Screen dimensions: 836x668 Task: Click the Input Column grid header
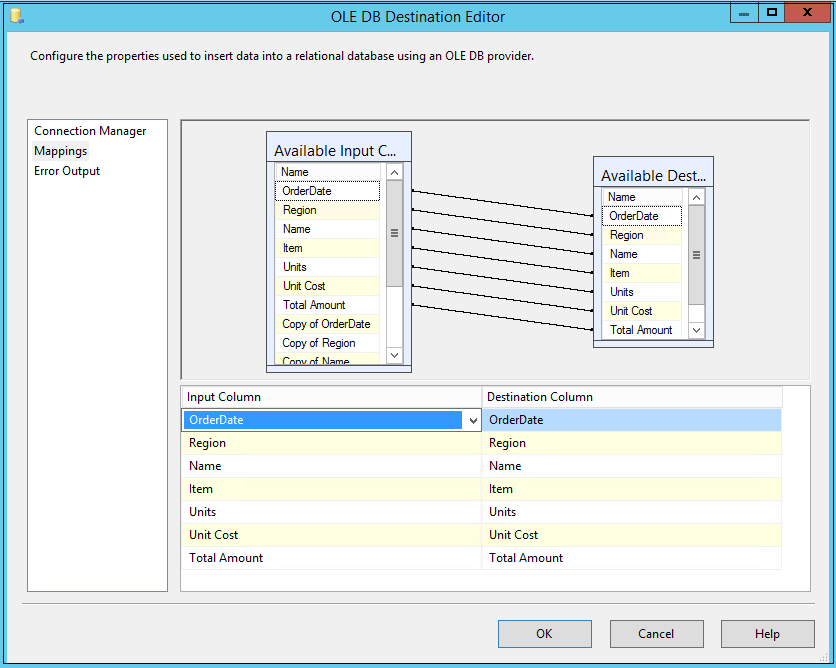tap(332, 397)
